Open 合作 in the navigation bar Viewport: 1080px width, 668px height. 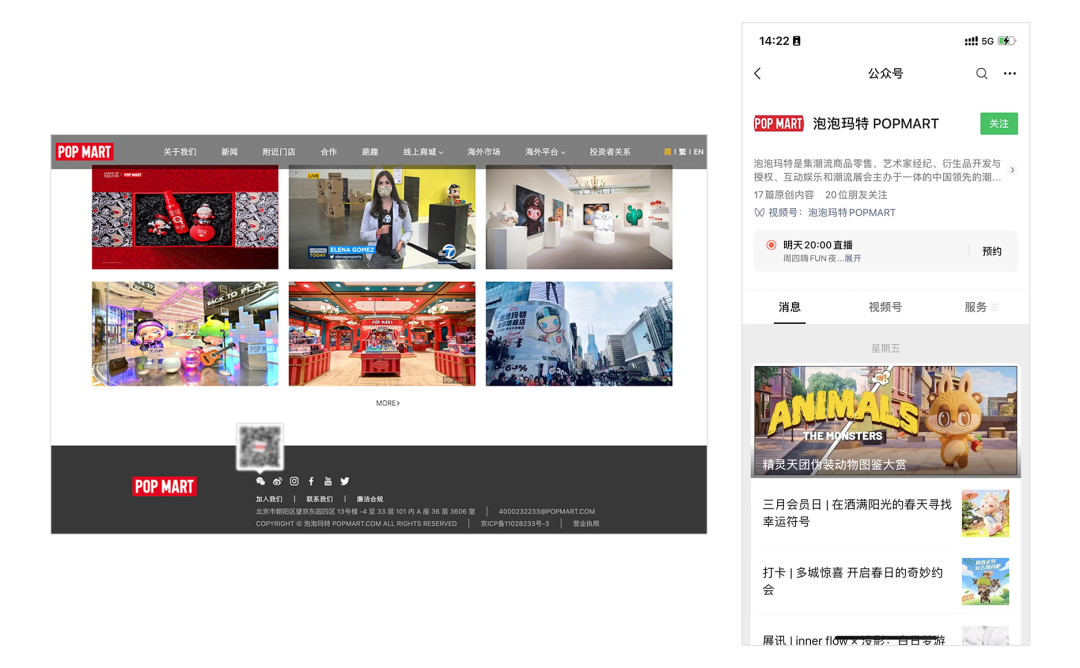[329, 152]
